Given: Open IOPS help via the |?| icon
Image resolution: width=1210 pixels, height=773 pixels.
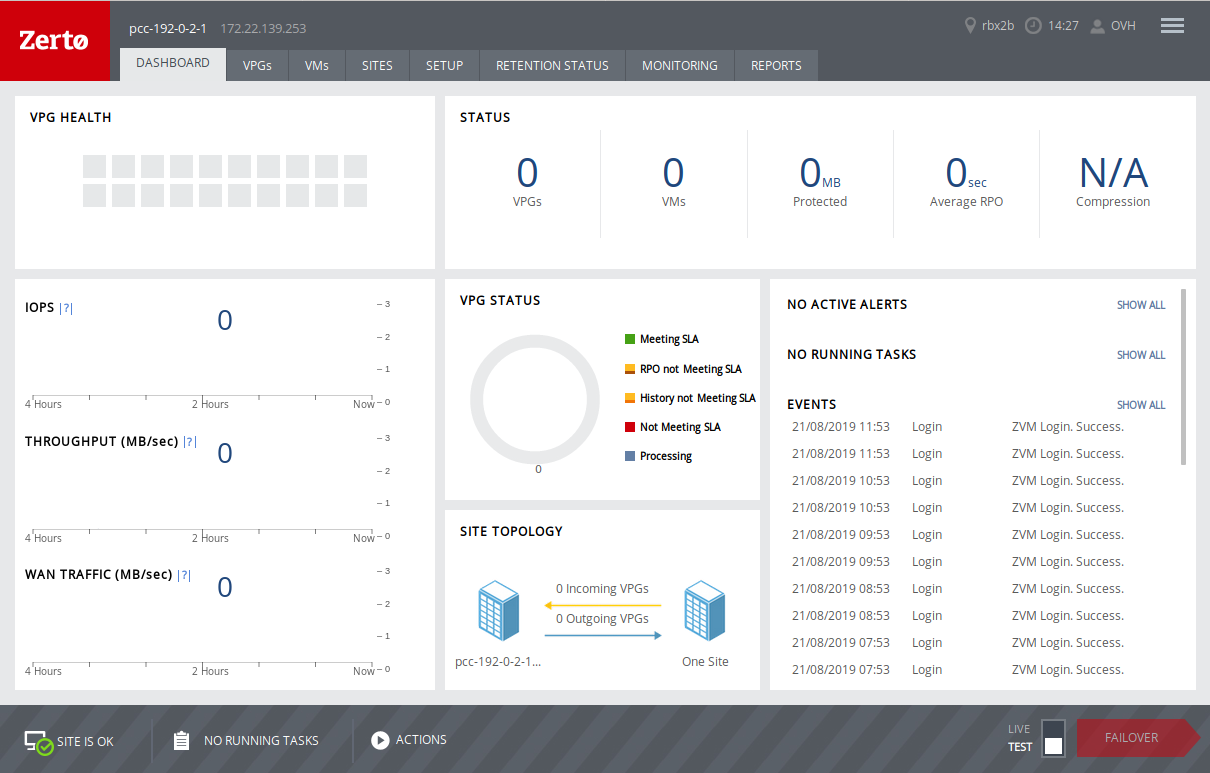Looking at the screenshot, I should click(66, 307).
